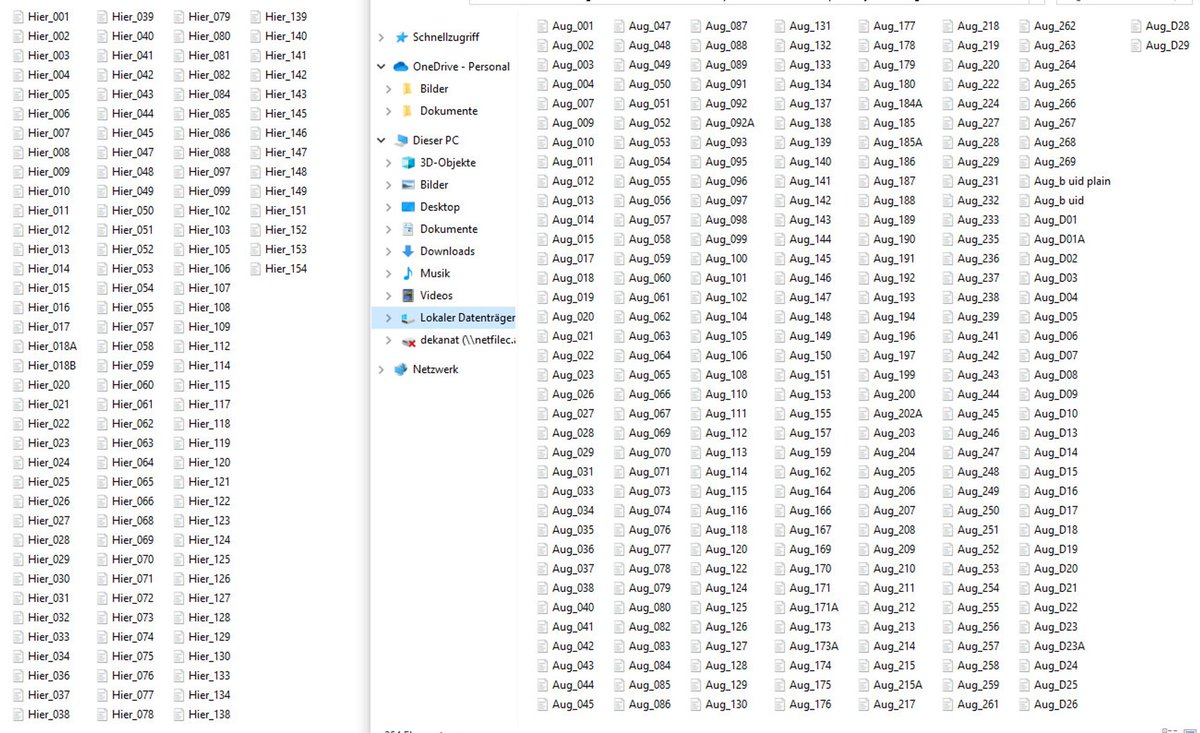Select OneDrive - Personal in navigation pane
This screenshot has width=1200, height=733.
pos(461,67)
